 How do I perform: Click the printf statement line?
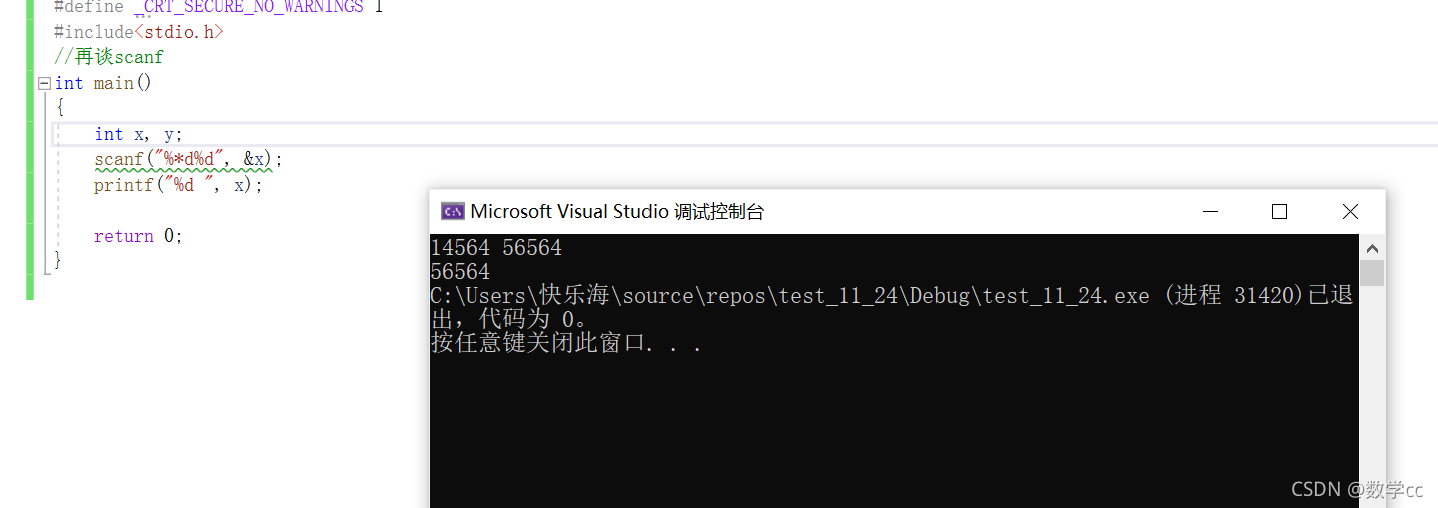(178, 185)
